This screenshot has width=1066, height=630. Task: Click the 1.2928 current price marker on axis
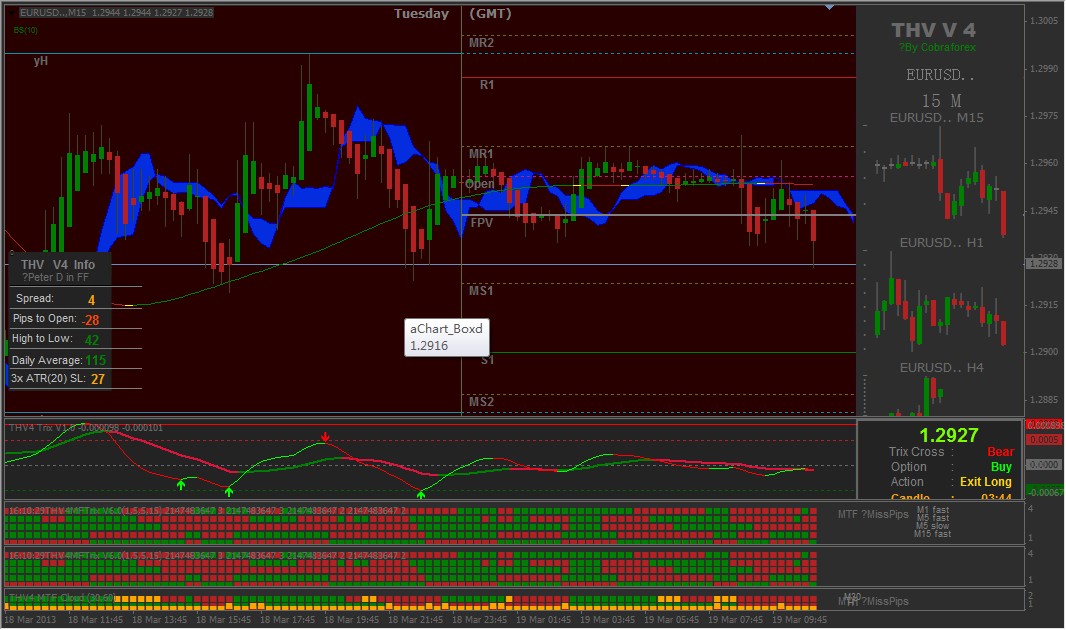click(x=1044, y=264)
